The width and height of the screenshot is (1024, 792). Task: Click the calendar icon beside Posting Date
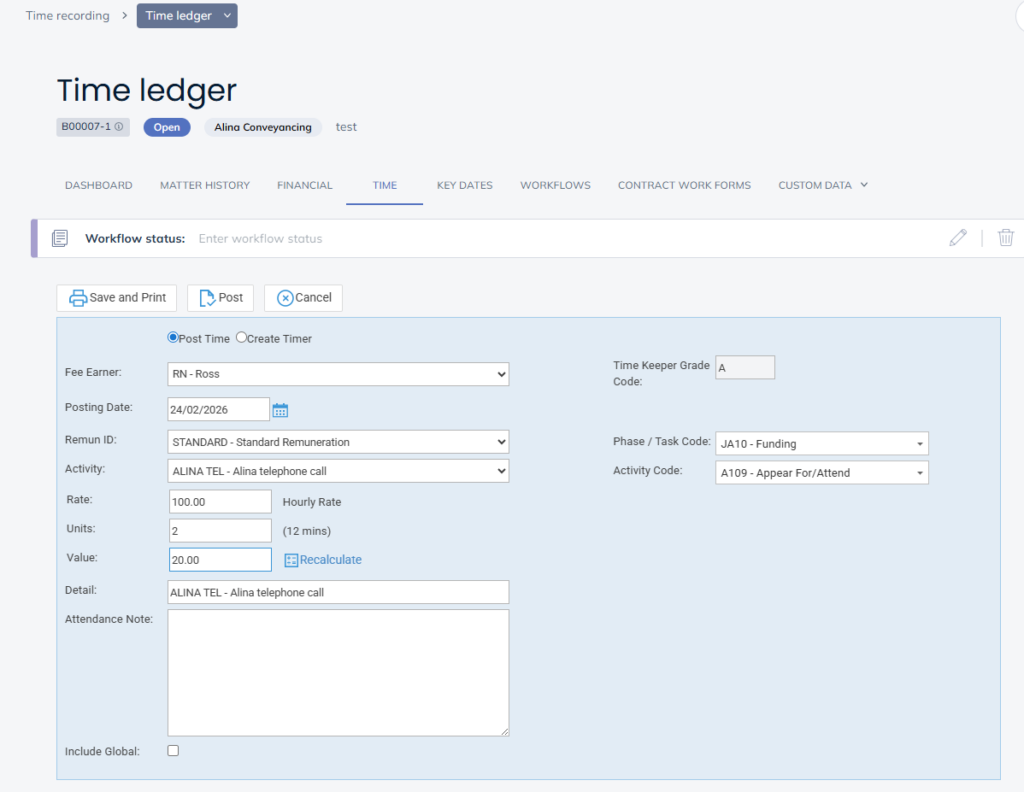coord(280,410)
